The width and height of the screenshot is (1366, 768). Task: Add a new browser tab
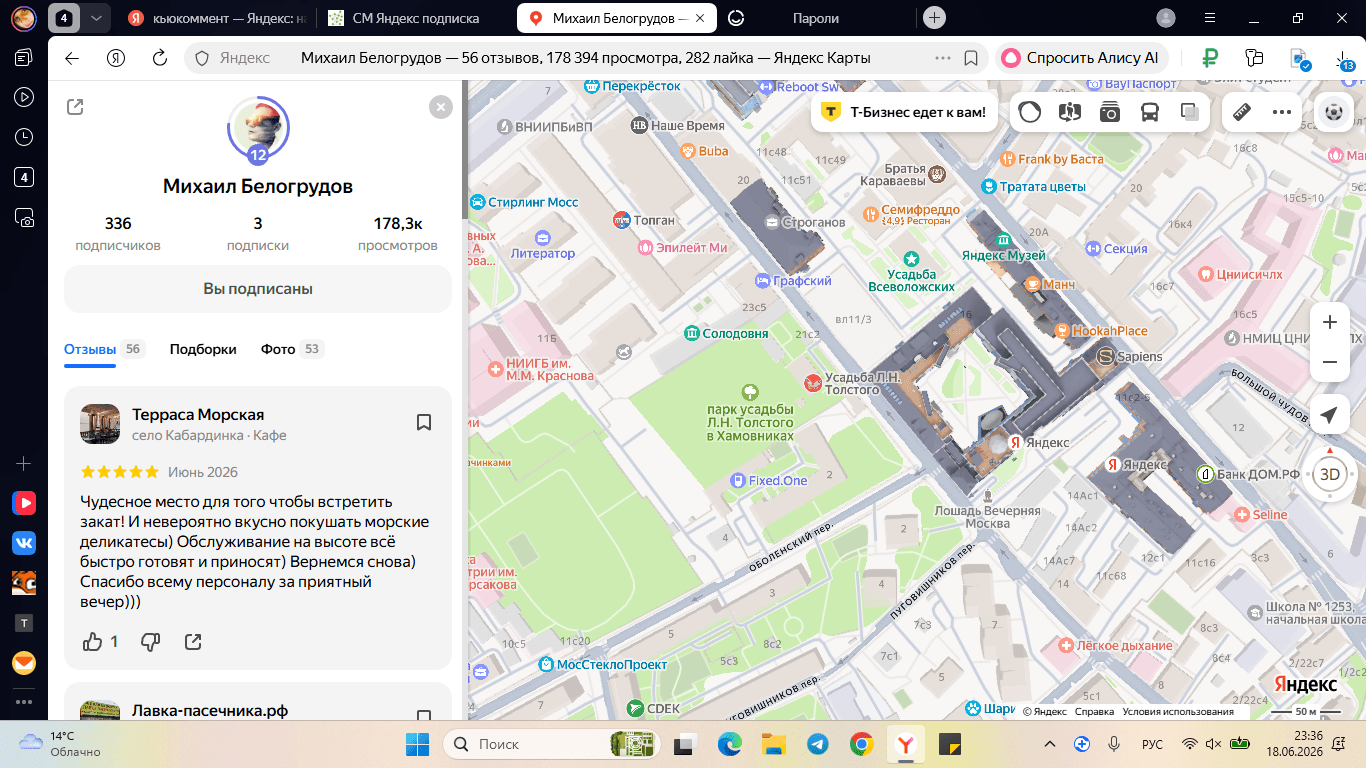pyautogui.click(x=934, y=18)
